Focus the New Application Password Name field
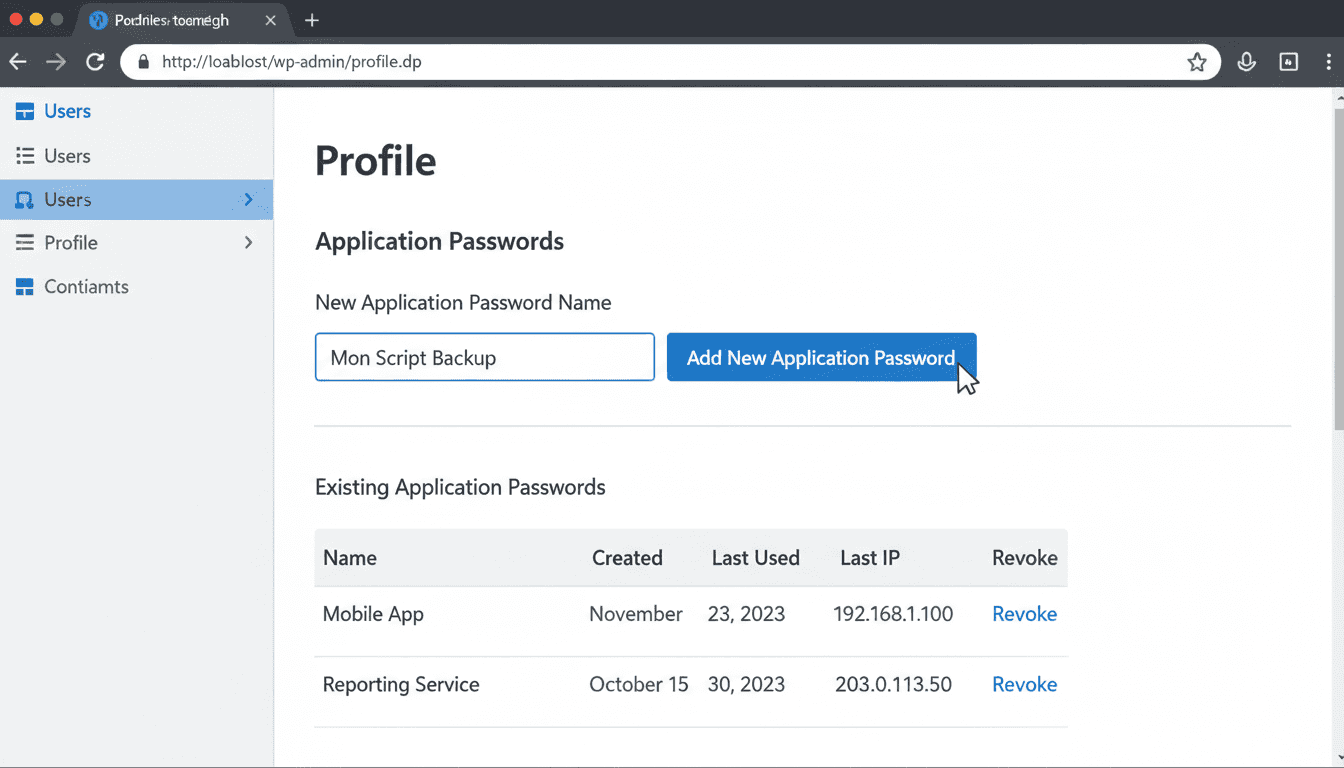 click(485, 357)
